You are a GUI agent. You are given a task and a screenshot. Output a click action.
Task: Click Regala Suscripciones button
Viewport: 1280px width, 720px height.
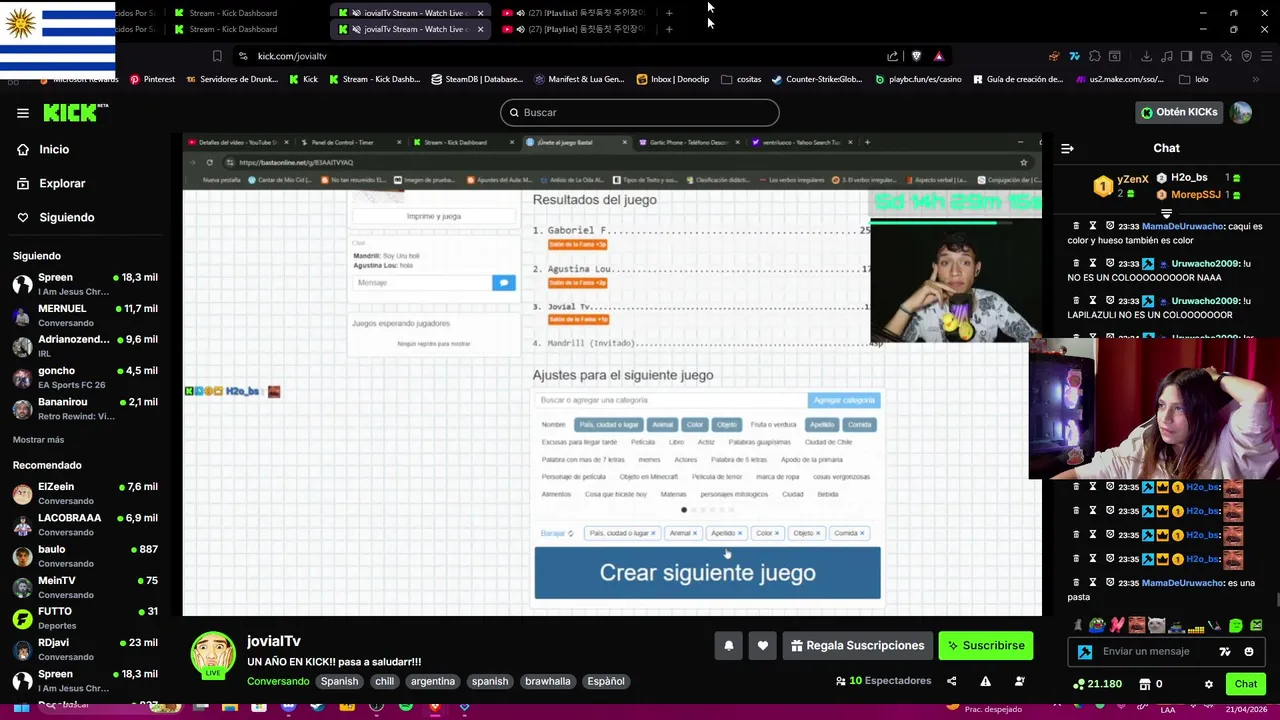pyautogui.click(x=857, y=646)
